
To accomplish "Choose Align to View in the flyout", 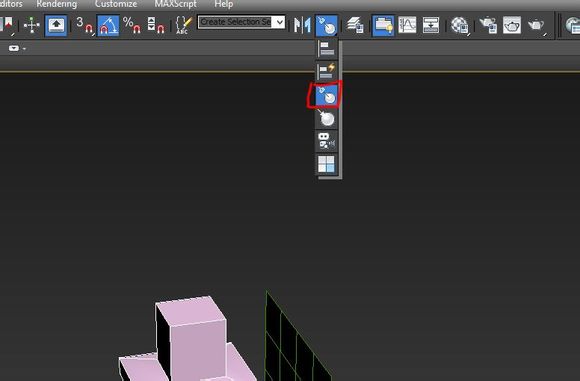I will tap(326, 164).
